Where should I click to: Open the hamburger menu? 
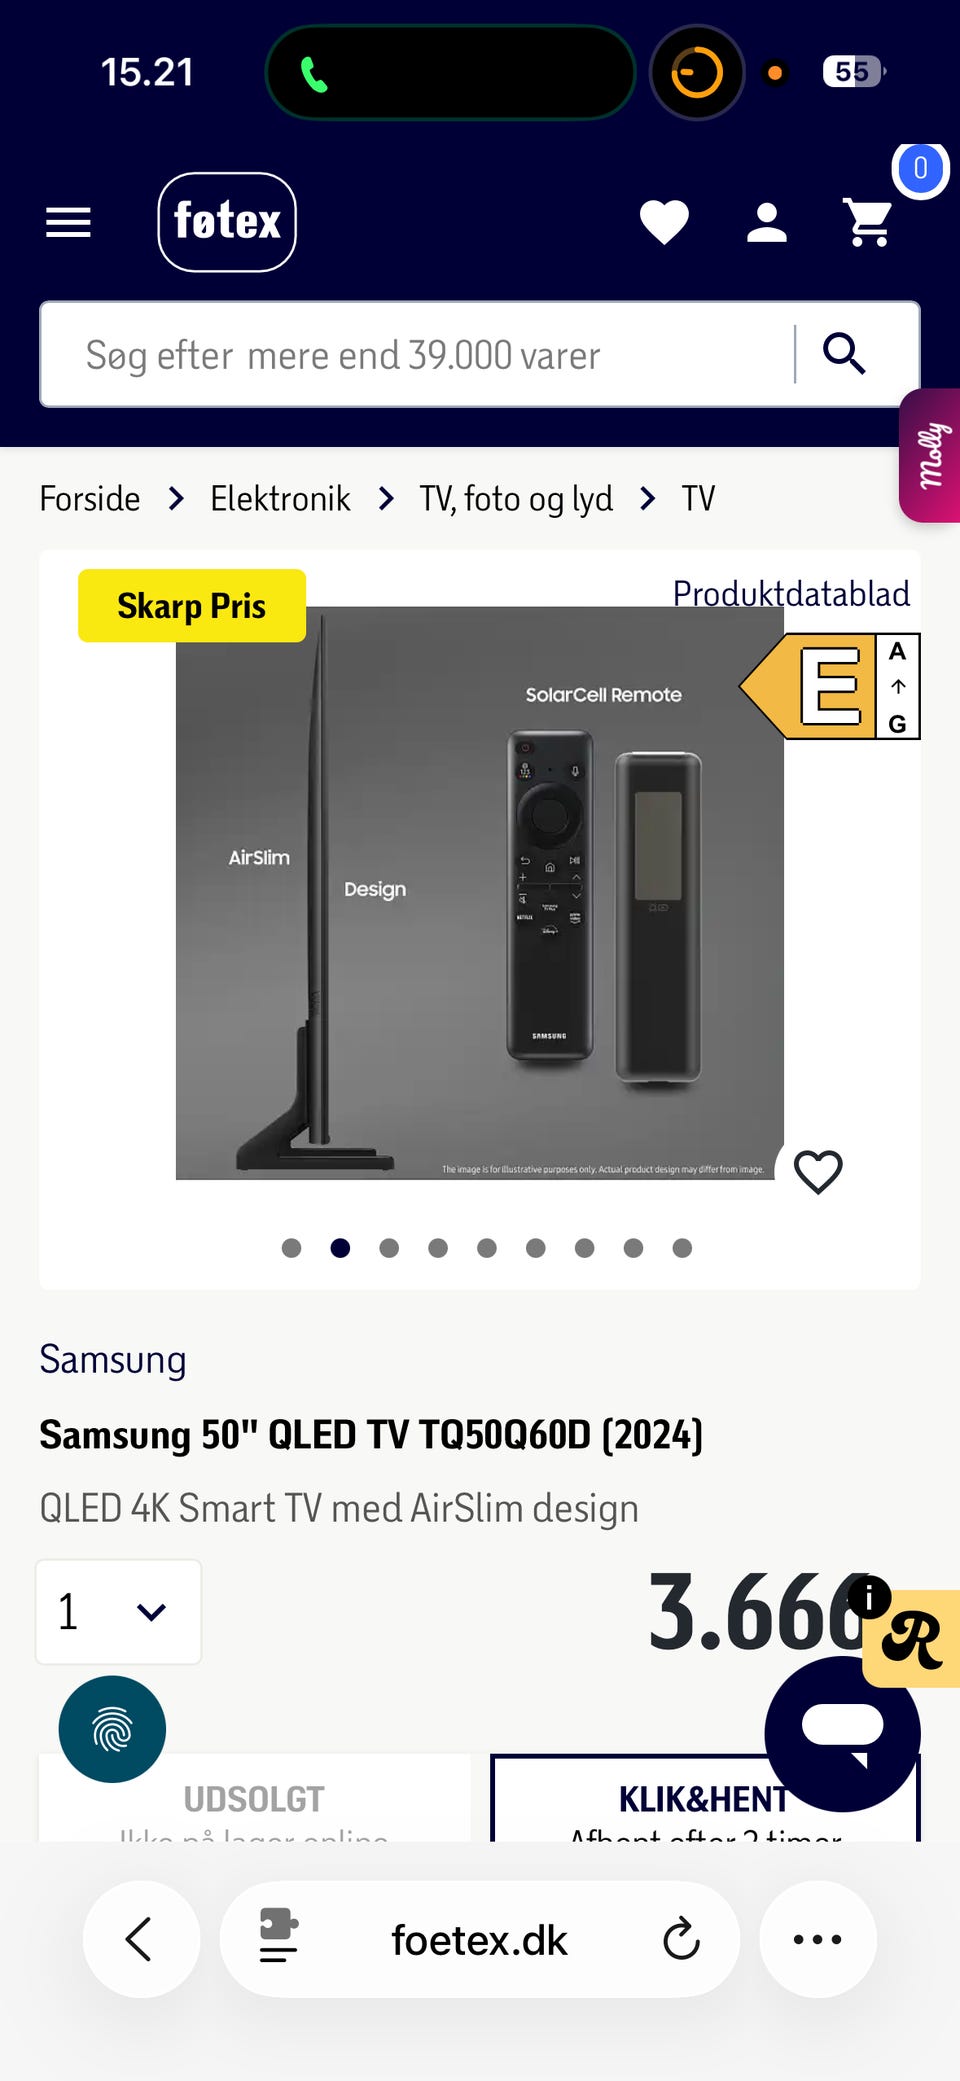point(68,222)
